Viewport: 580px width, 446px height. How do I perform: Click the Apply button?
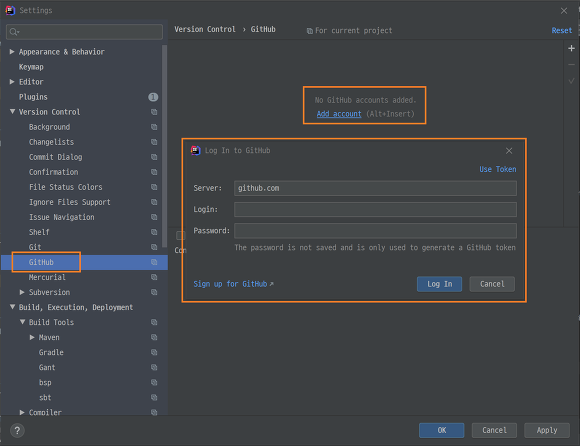coord(547,430)
